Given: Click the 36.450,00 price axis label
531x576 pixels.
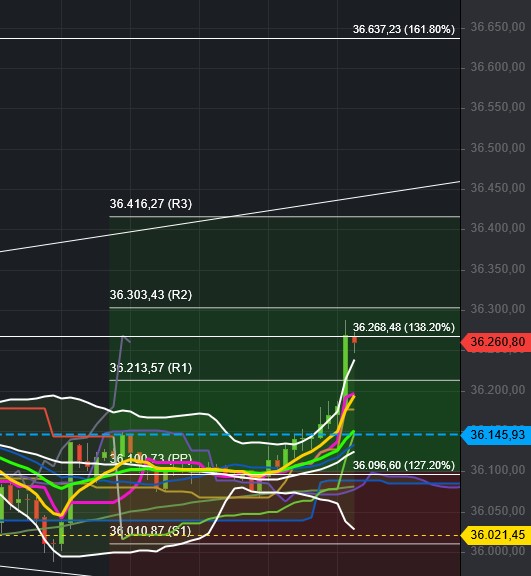Looking at the screenshot, I should pyautogui.click(x=498, y=188).
